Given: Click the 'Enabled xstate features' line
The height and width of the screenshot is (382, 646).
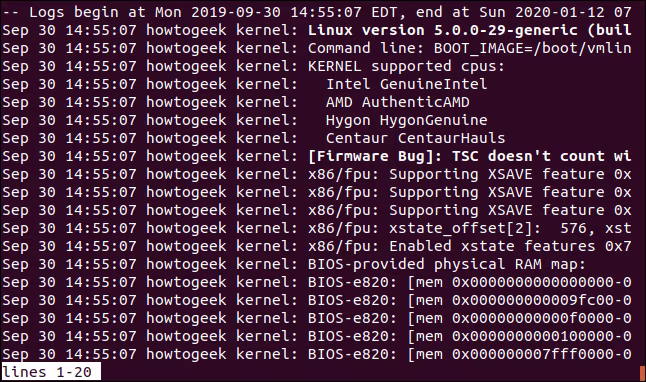Looking at the screenshot, I should pos(316,246).
